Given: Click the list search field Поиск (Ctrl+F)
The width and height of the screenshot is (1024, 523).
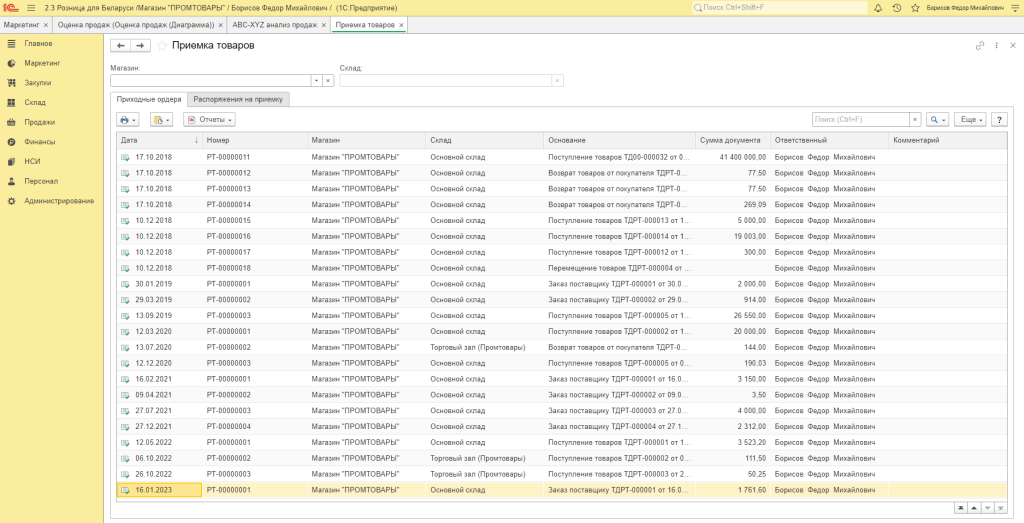Looking at the screenshot, I should tap(866, 119).
